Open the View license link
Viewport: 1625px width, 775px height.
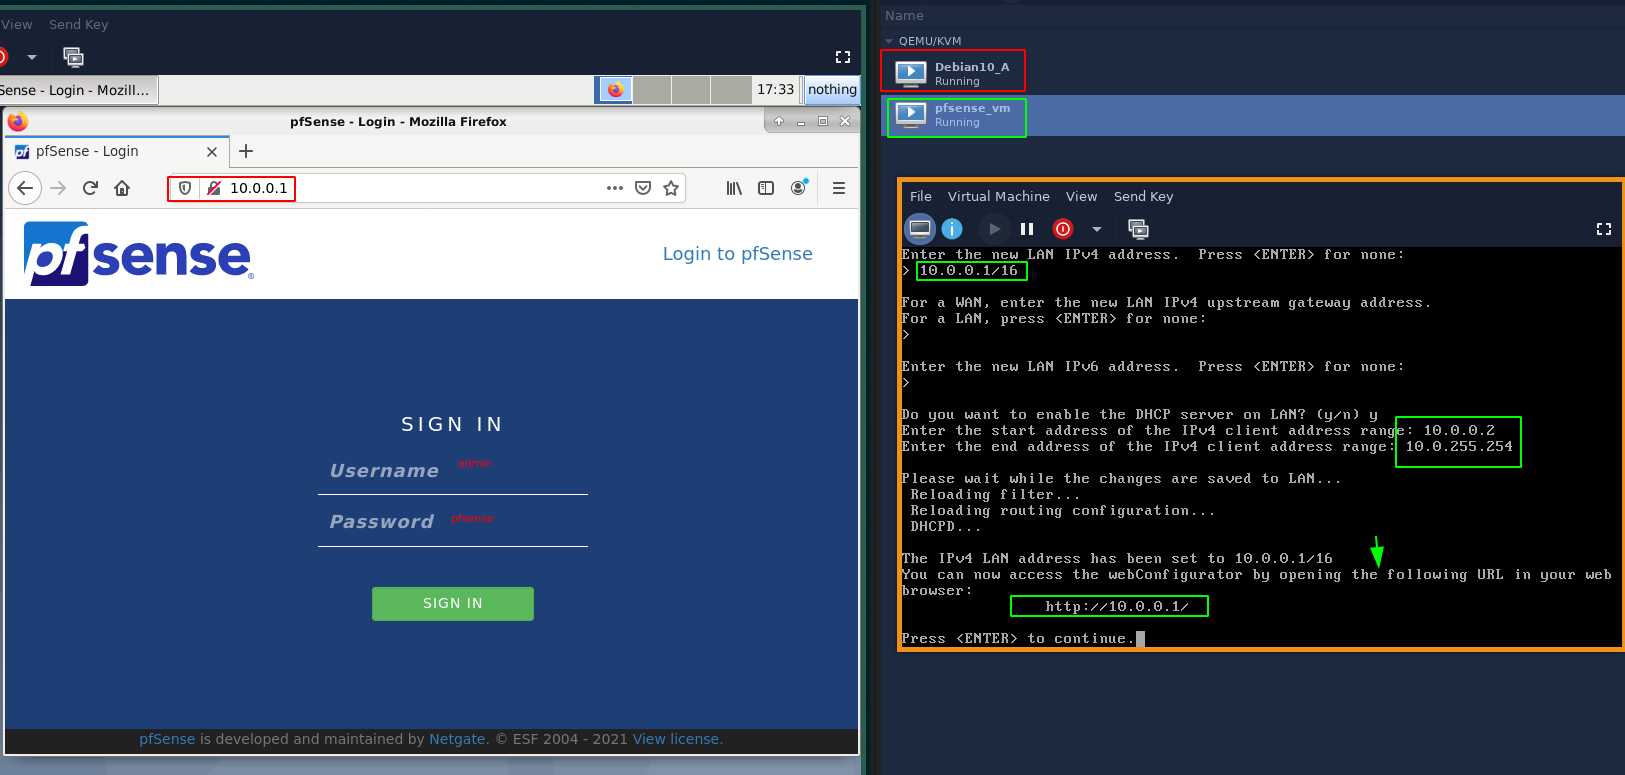pyautogui.click(x=676, y=739)
